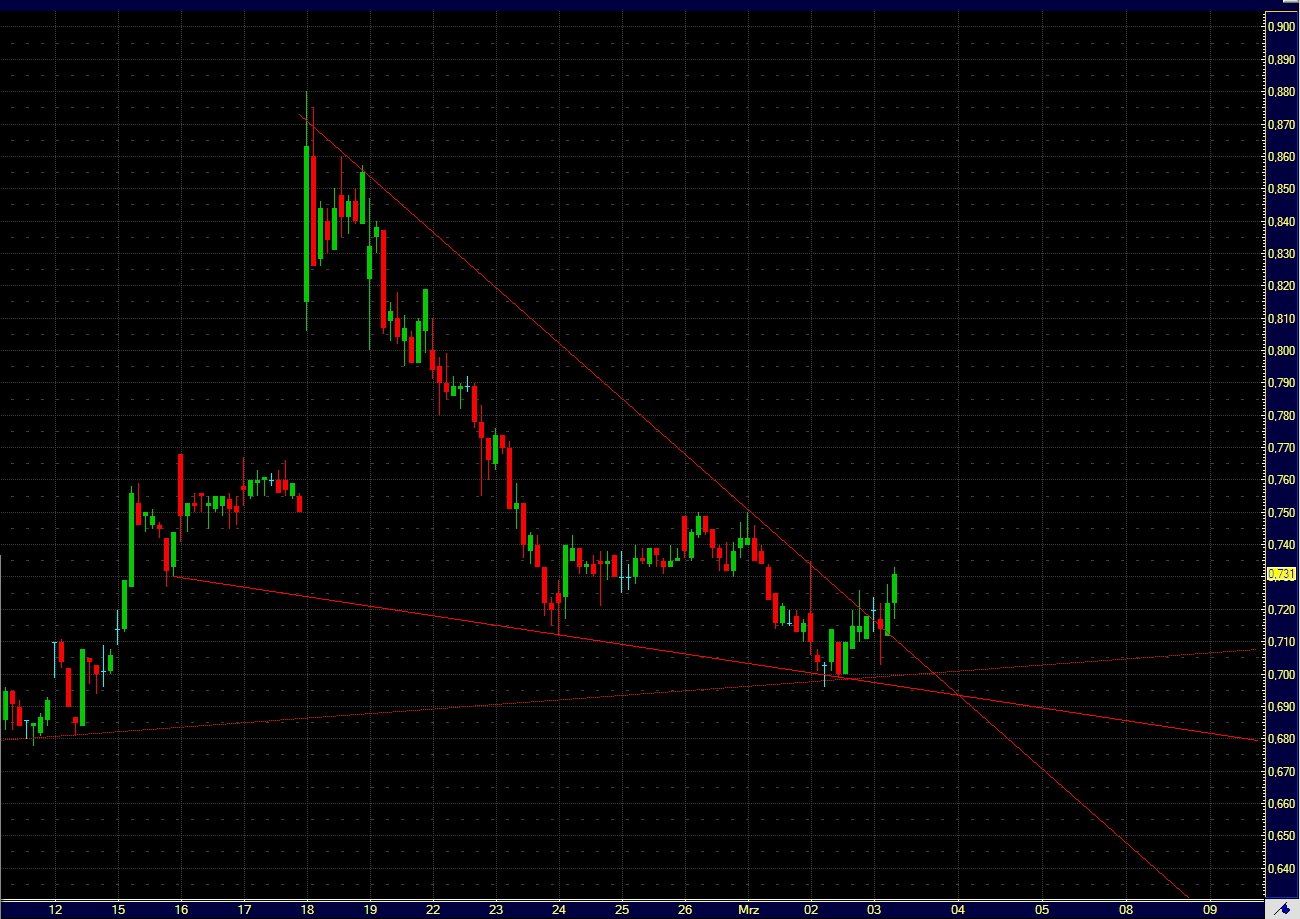
Task: Click the blue pin icon in the chart corner
Action: point(1281,908)
